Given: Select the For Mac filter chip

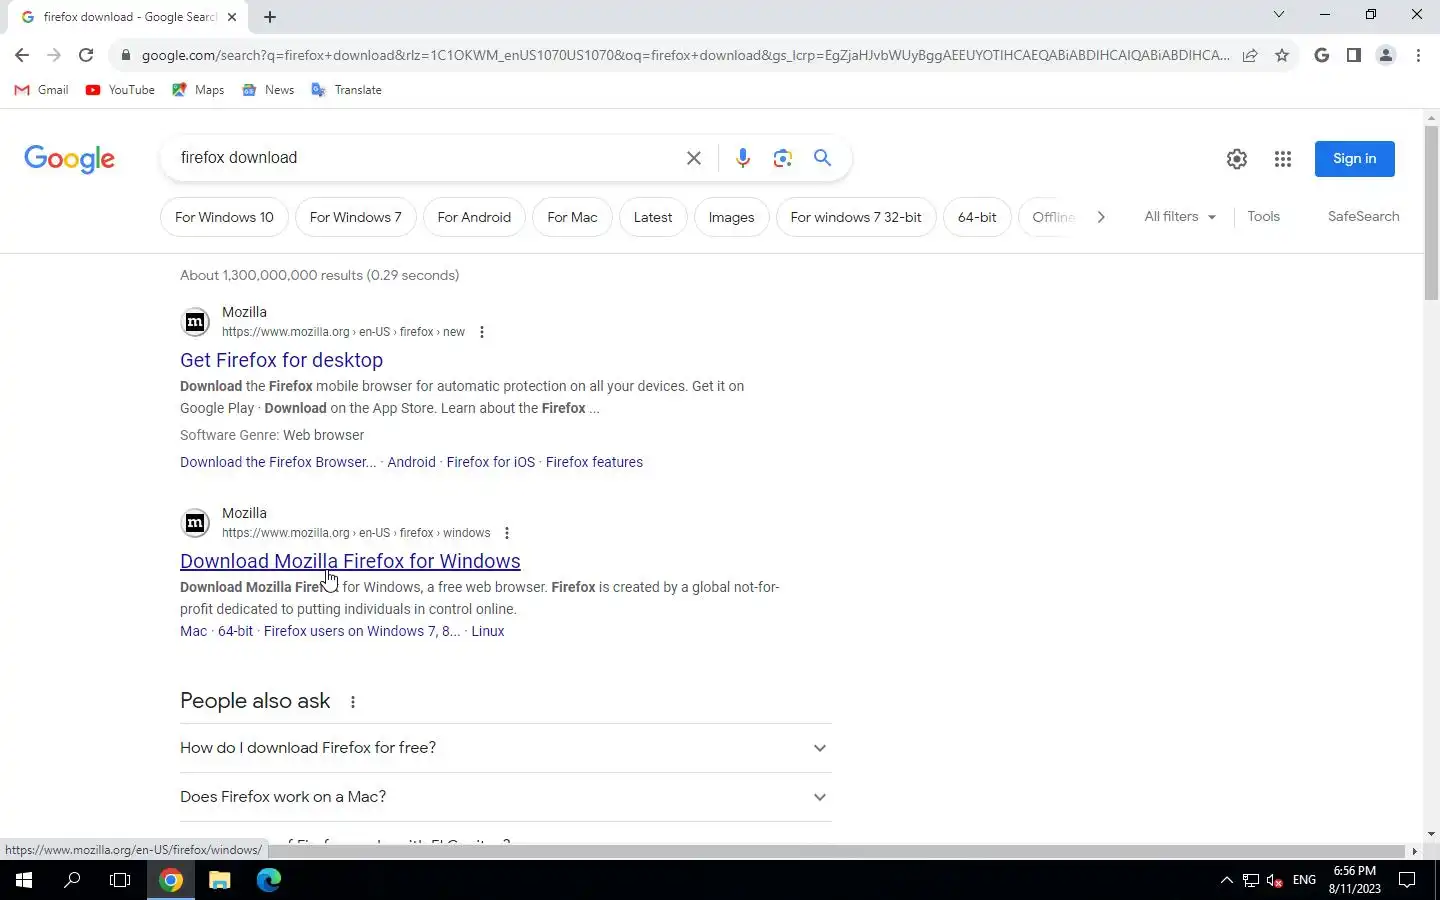Looking at the screenshot, I should click(572, 217).
